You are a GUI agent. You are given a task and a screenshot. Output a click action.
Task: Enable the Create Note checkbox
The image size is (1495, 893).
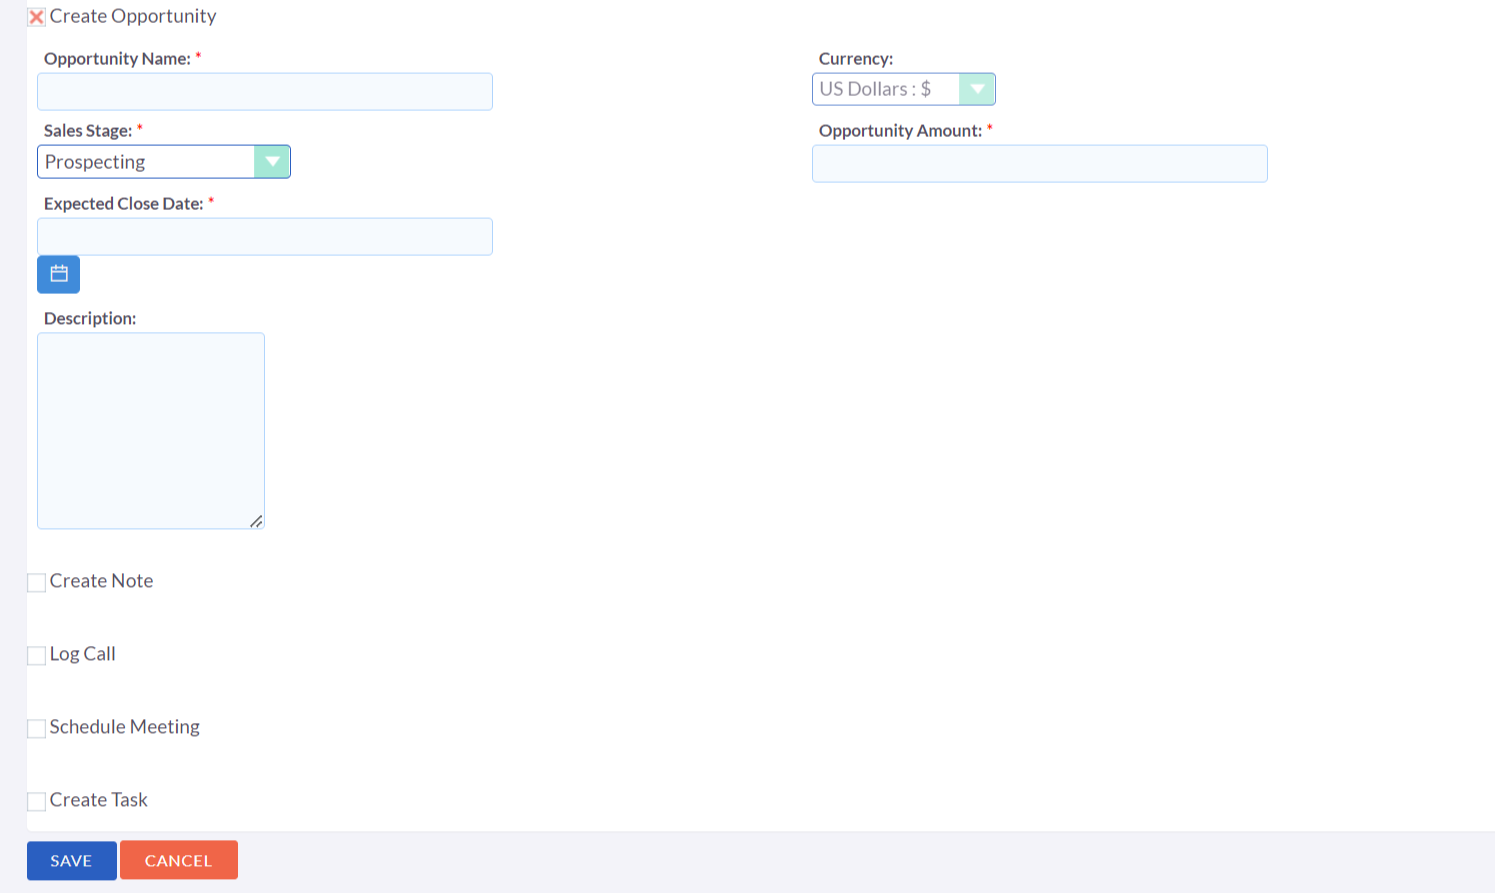click(x=37, y=582)
